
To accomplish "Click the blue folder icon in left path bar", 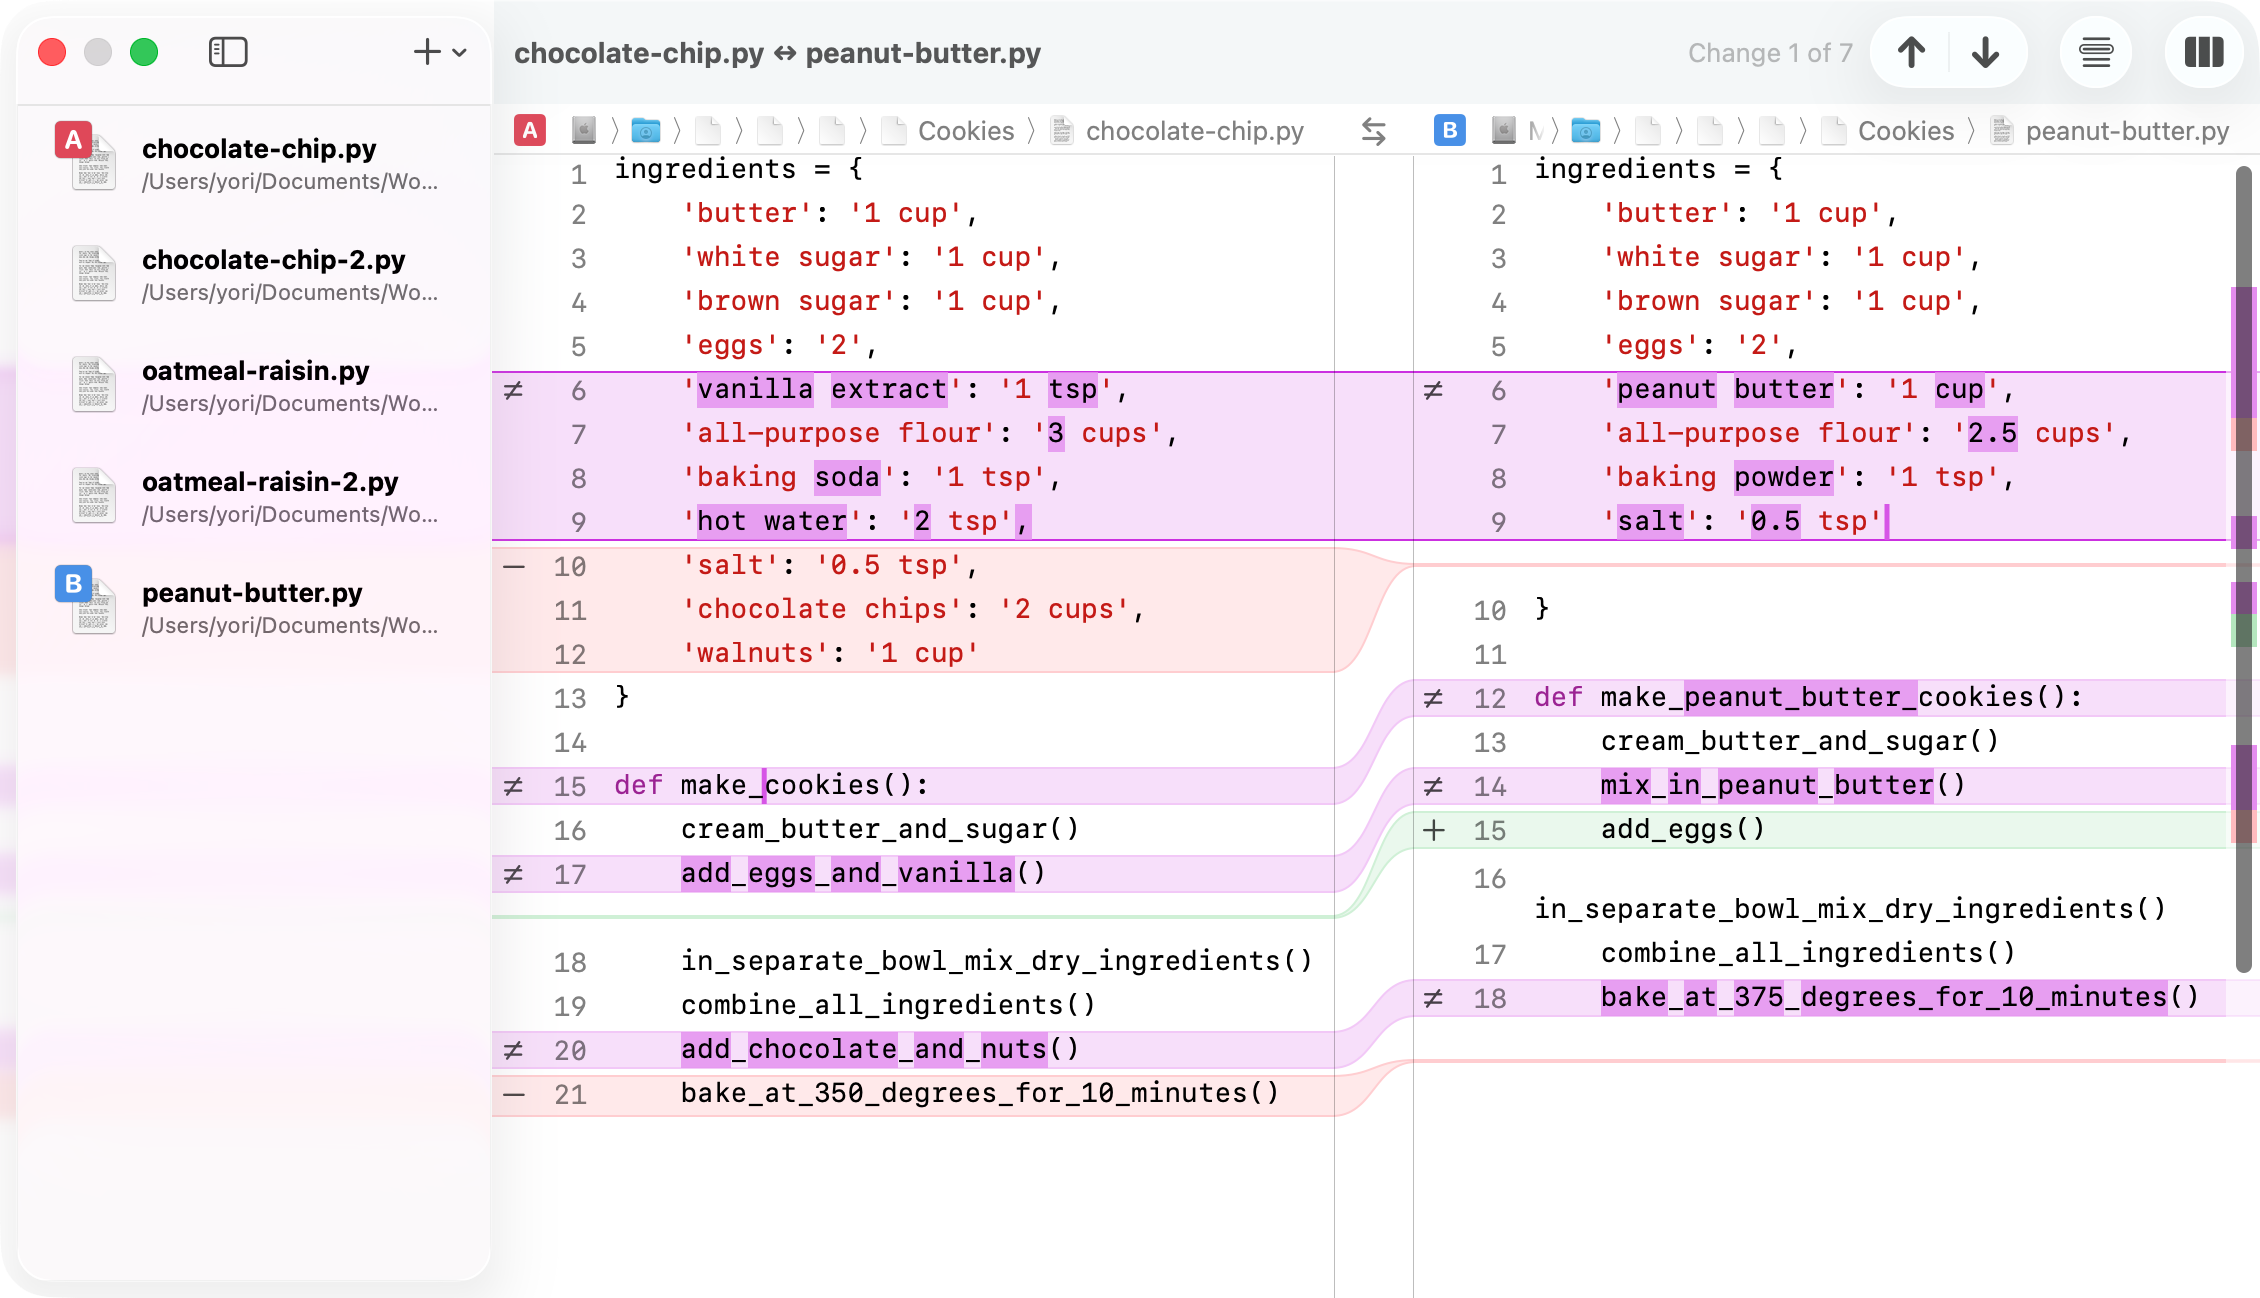I will (646, 130).
